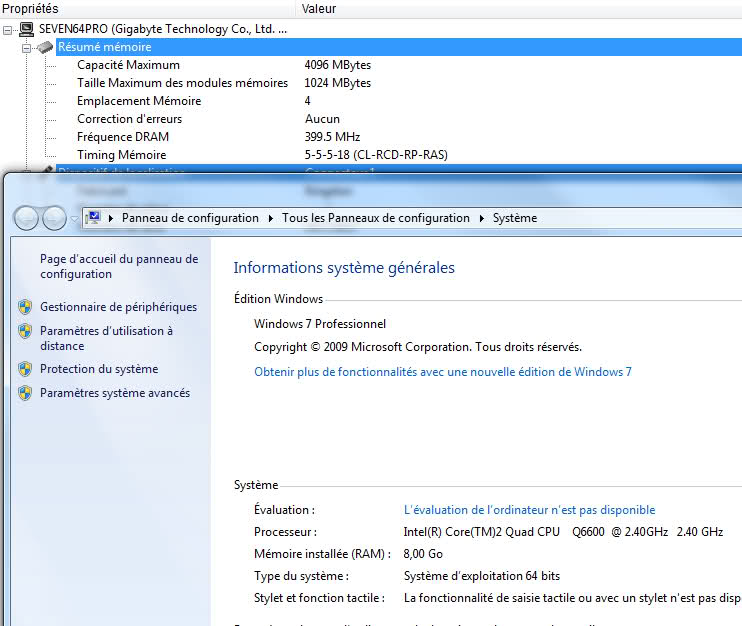Viewport: 742px width, 626px height.
Task: Click shield icon beside Paramètres d'utilisation à distance
Action: (x=25, y=331)
